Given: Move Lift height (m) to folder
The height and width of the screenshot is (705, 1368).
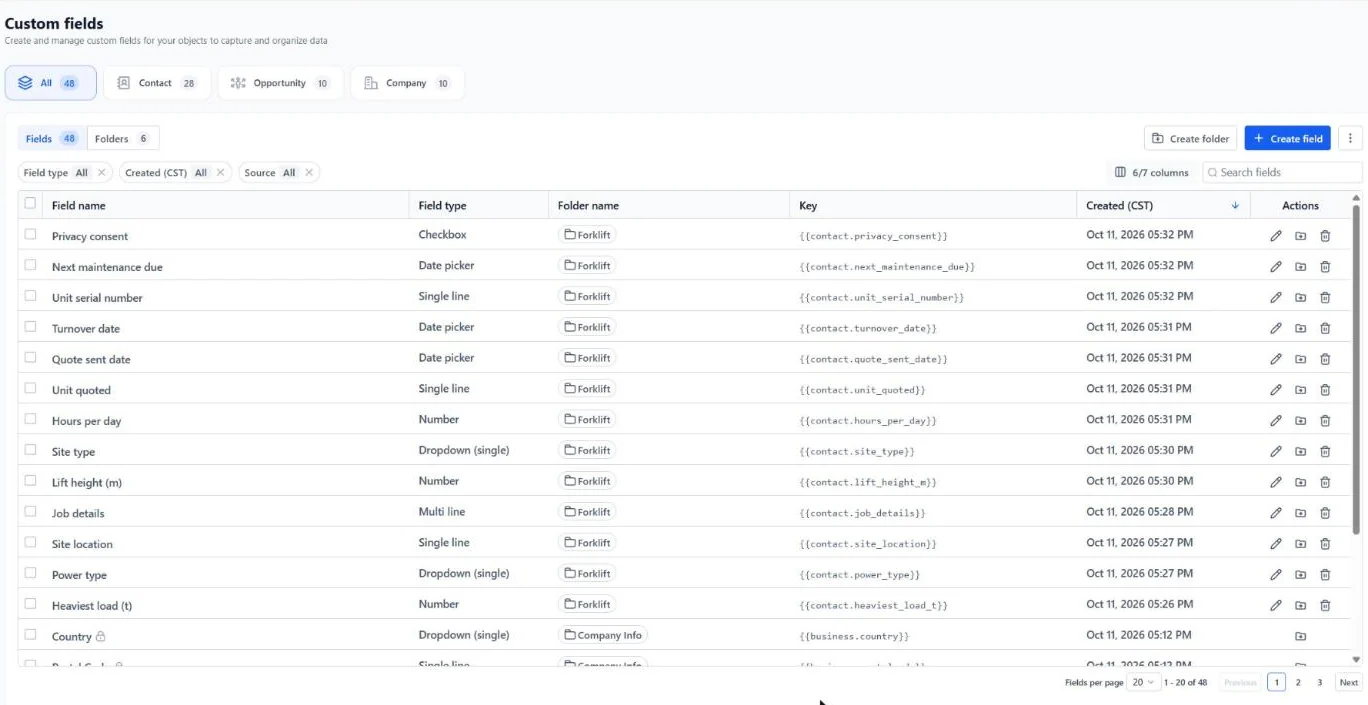Looking at the screenshot, I should (x=1300, y=482).
